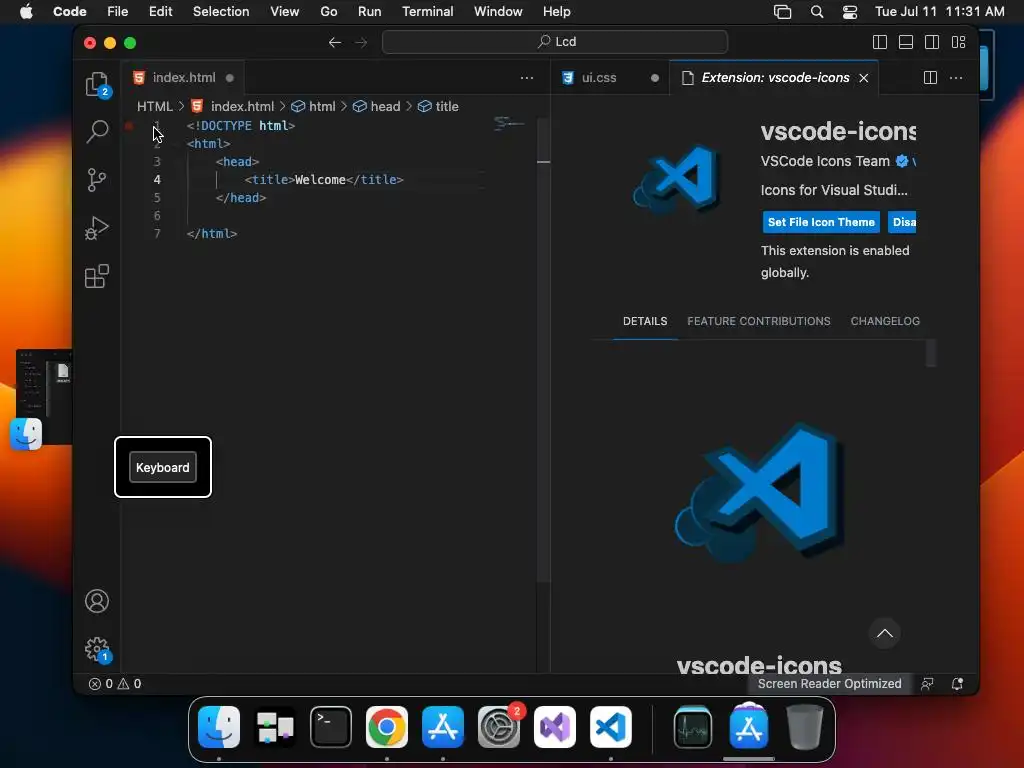Close the Extension: vscode-icons tab
1024x768 pixels.
pyautogui.click(x=863, y=78)
